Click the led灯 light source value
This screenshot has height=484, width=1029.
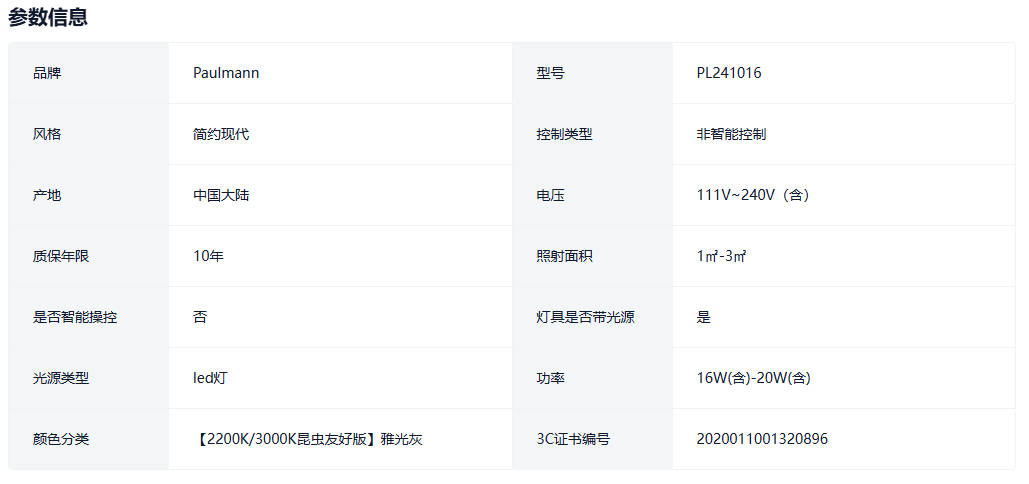point(211,378)
